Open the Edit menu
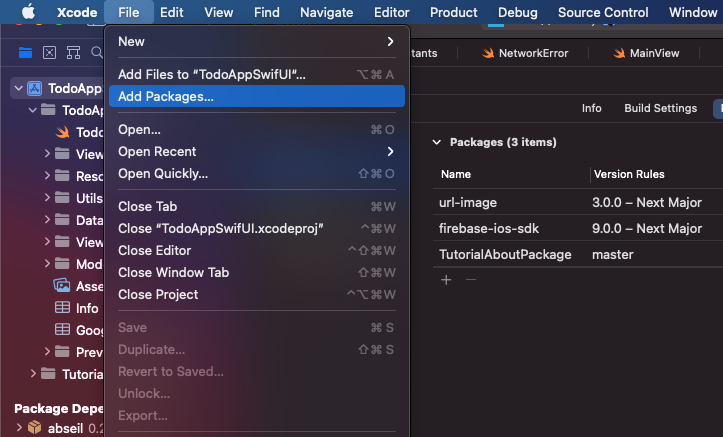The height and width of the screenshot is (437, 723). pyautogui.click(x=172, y=12)
